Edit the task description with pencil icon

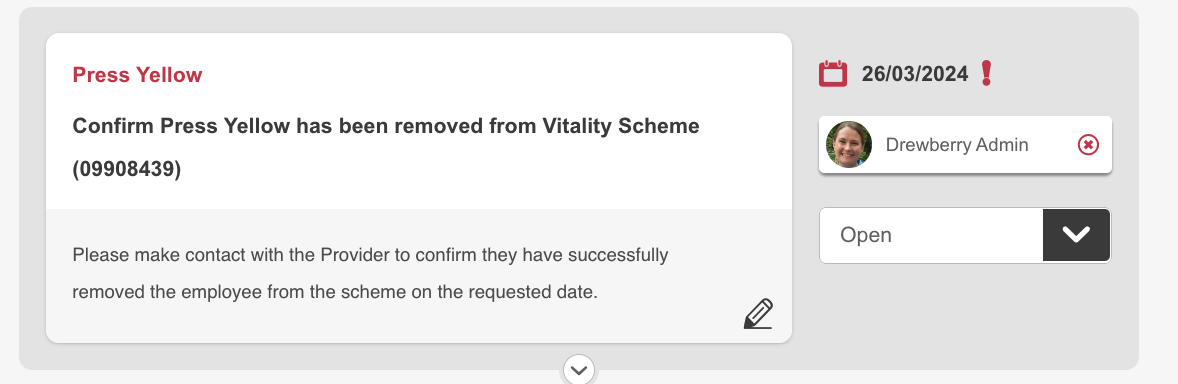pos(758,314)
